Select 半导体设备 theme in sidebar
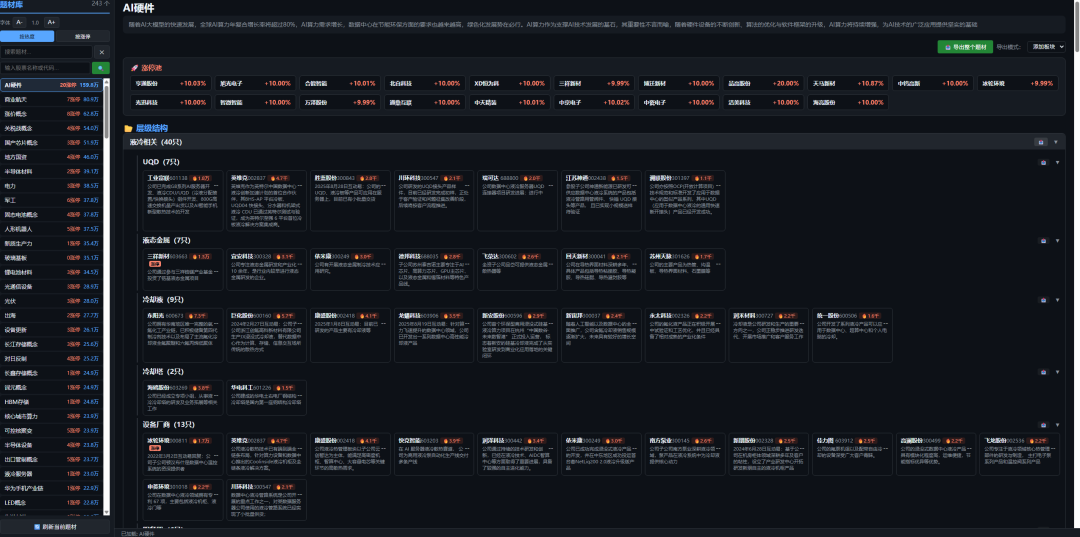 pos(52,445)
